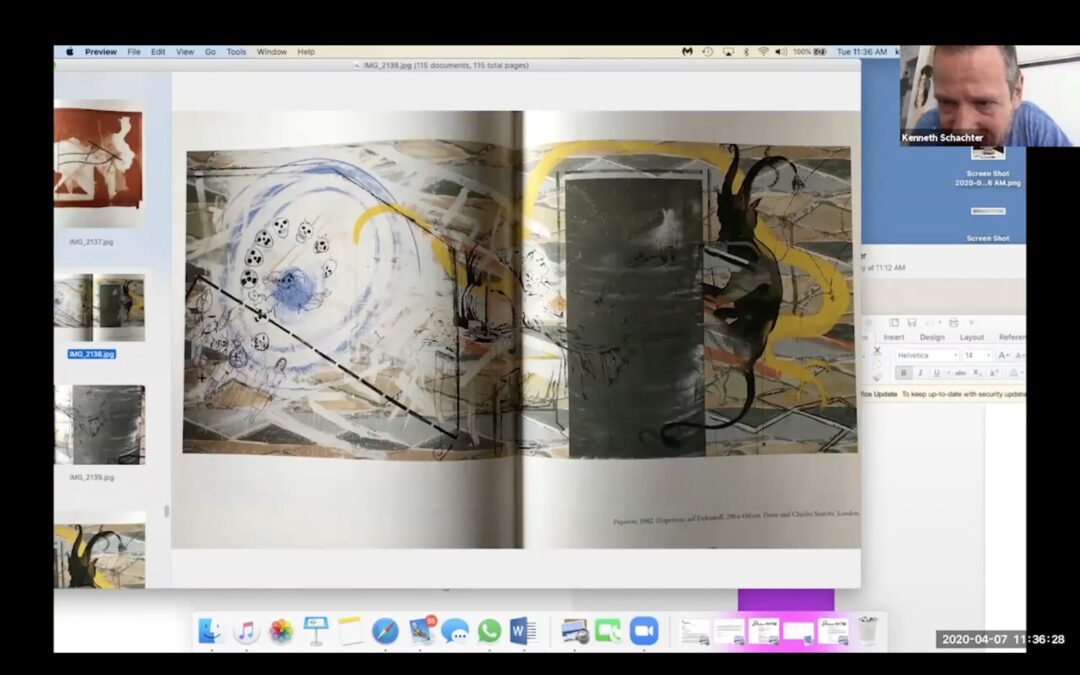Select the last partially visible sidebar thumbnail
Image resolution: width=1080 pixels, height=675 pixels.
pos(99,555)
